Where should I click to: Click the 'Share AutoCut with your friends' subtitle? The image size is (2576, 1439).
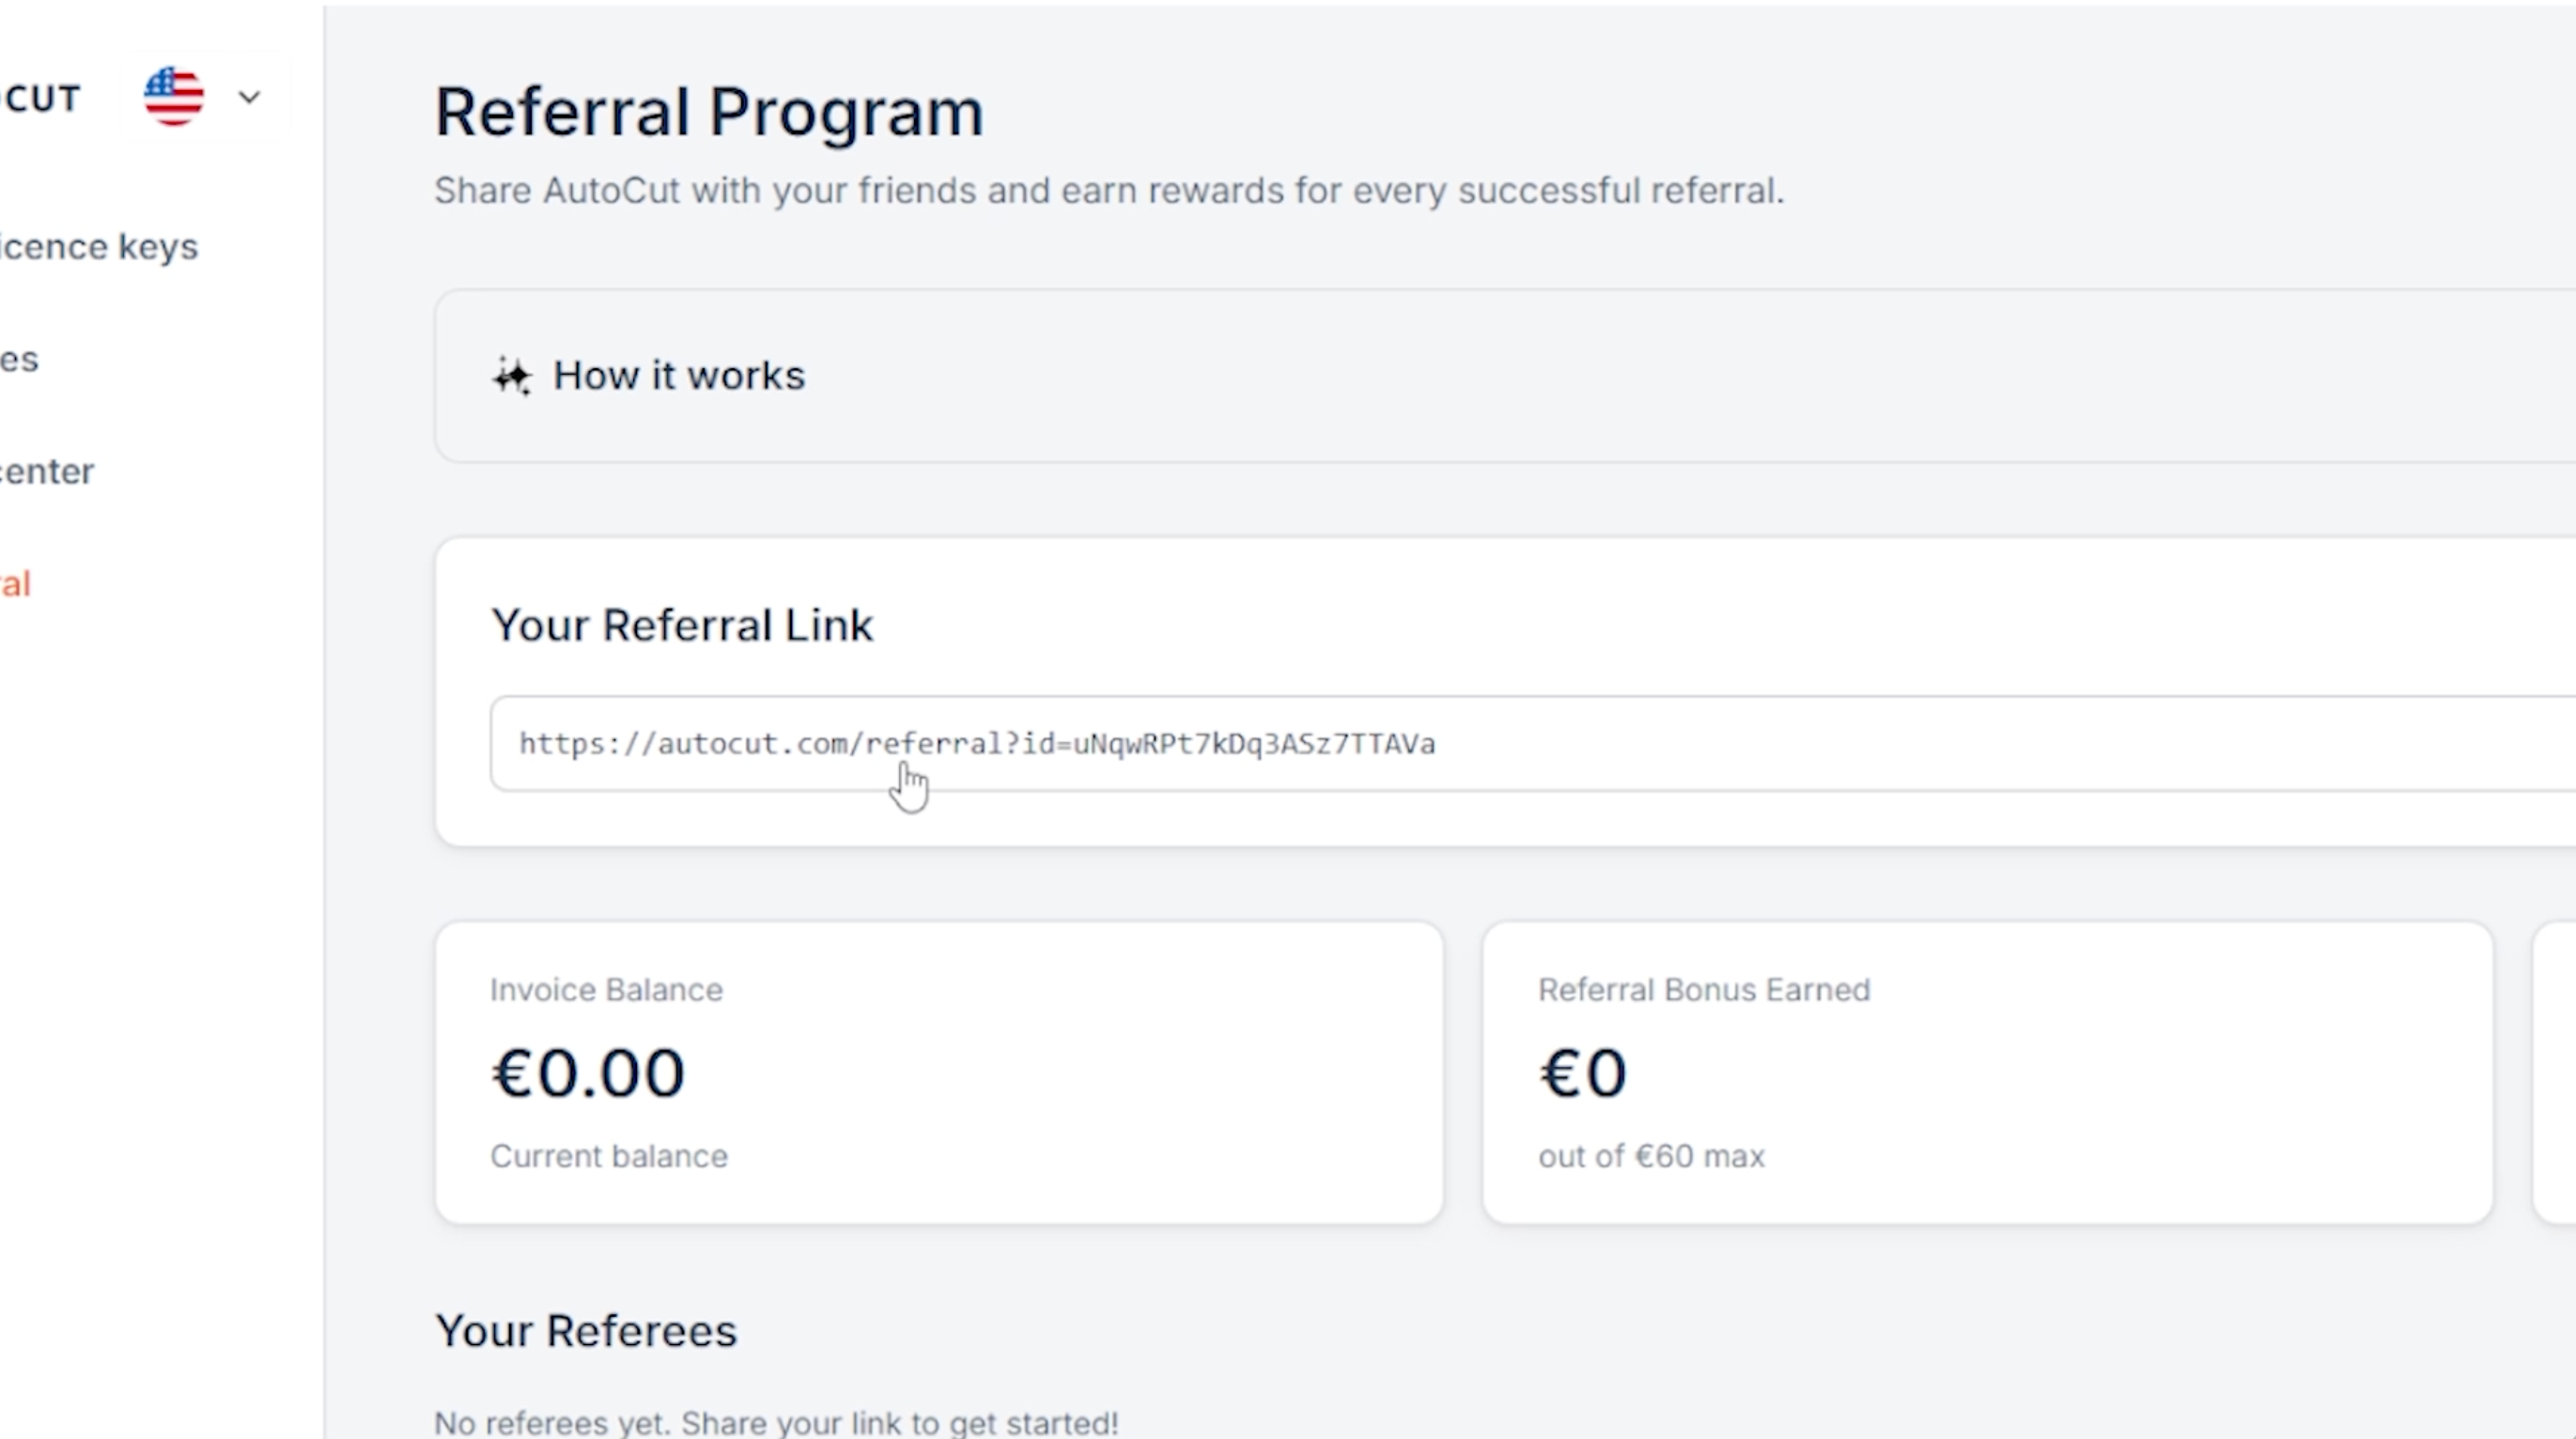click(1109, 191)
